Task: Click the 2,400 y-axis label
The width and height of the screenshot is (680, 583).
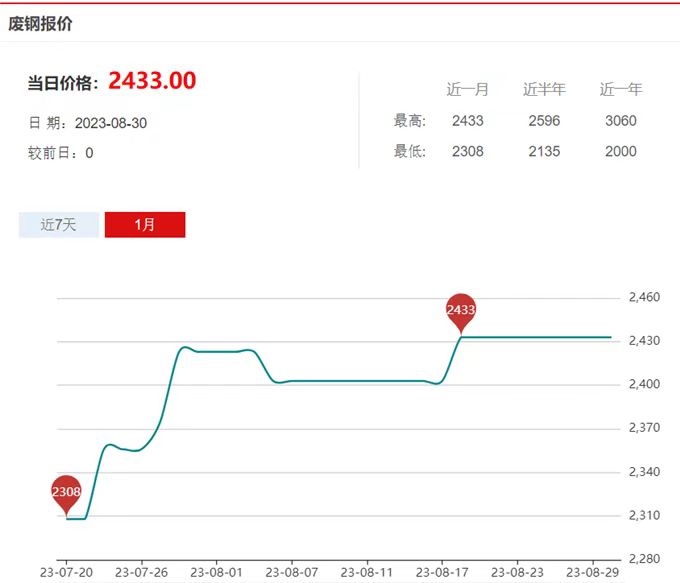Action: click(x=644, y=384)
